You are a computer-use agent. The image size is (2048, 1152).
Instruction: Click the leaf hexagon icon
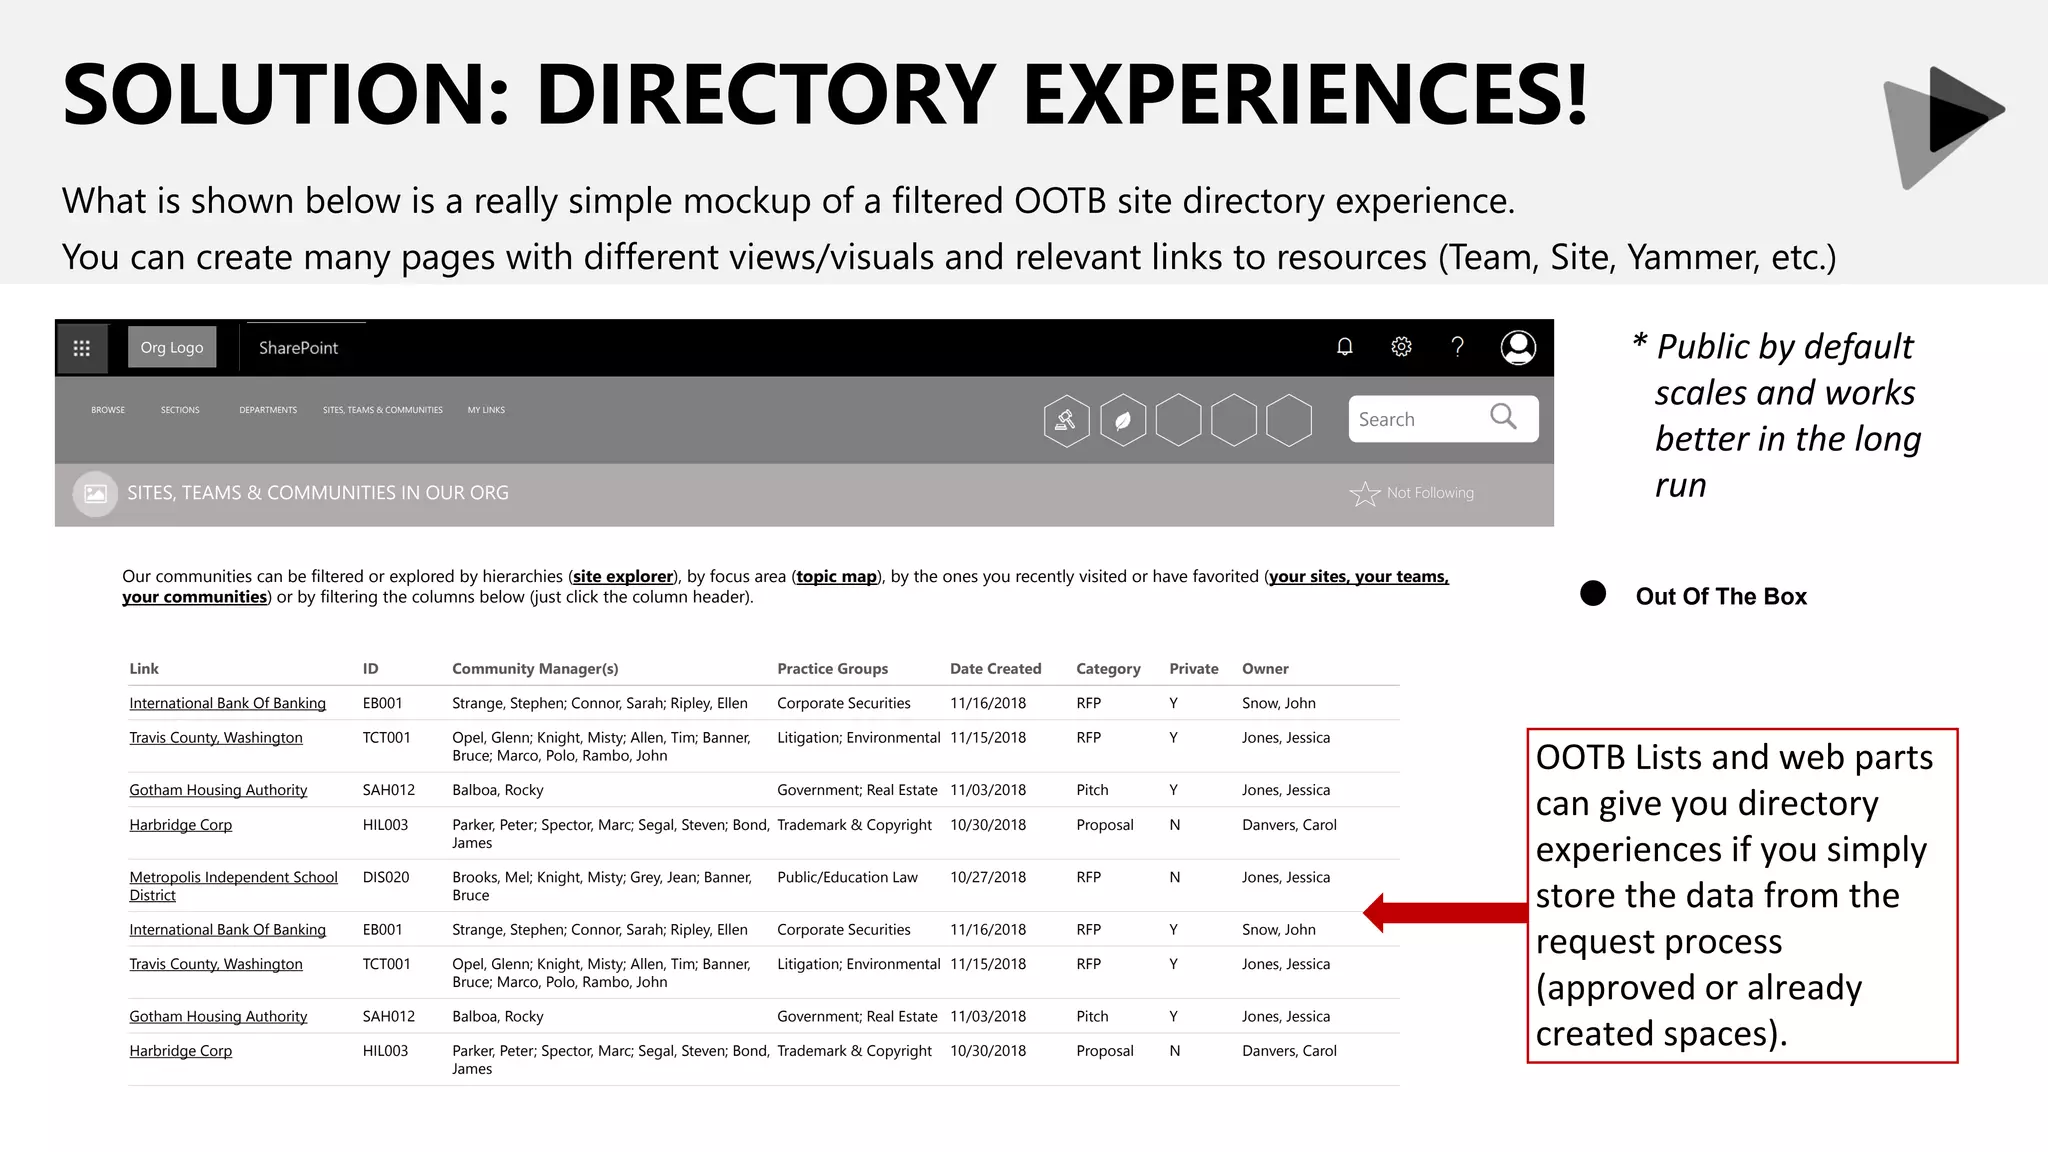click(1123, 420)
